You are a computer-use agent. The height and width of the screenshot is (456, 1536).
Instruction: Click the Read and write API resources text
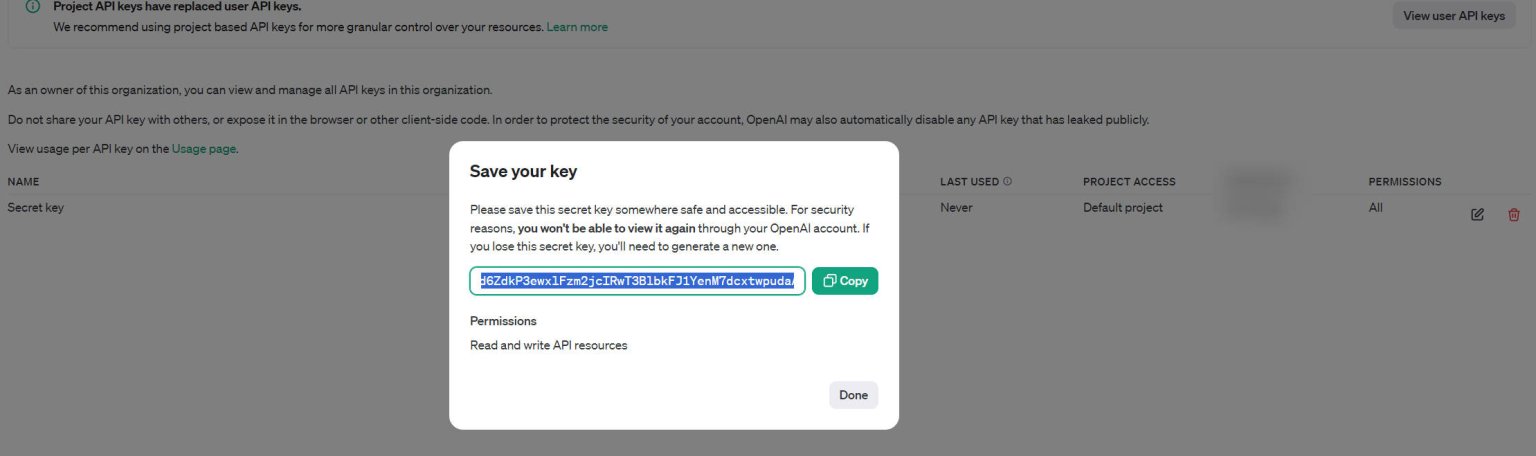[x=548, y=346]
